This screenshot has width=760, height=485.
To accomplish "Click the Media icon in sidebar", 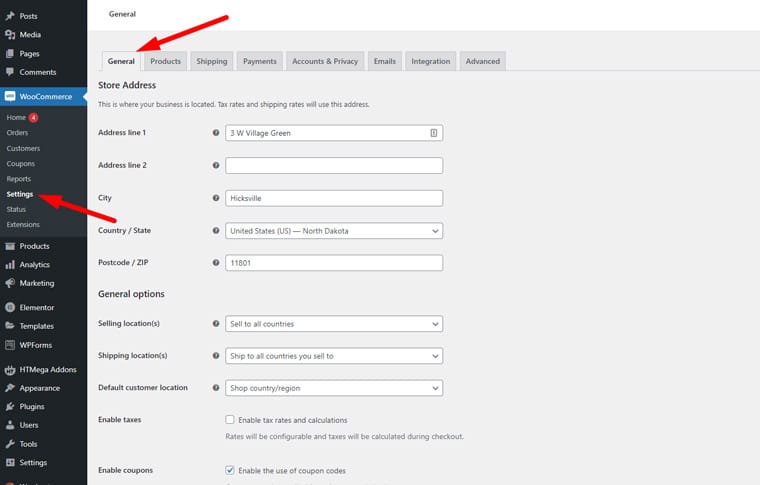I will 10,34.
